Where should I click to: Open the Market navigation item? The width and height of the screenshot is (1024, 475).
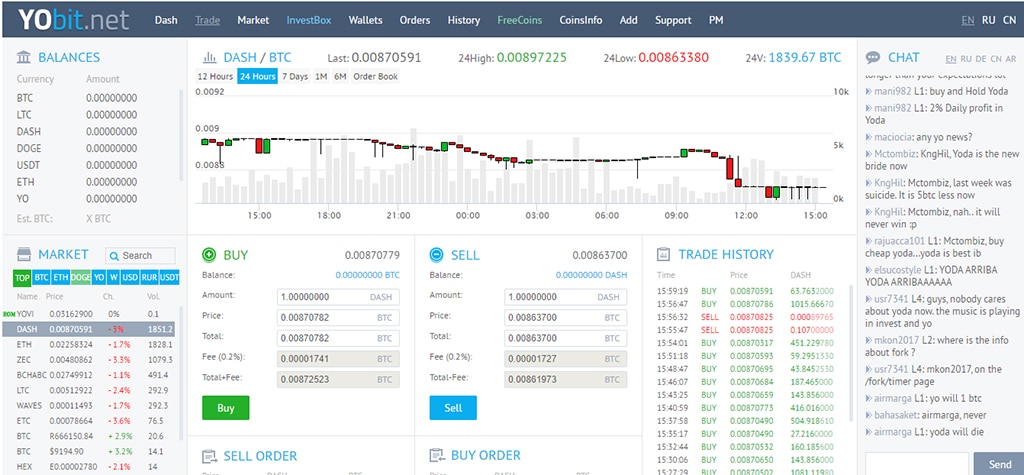(253, 20)
